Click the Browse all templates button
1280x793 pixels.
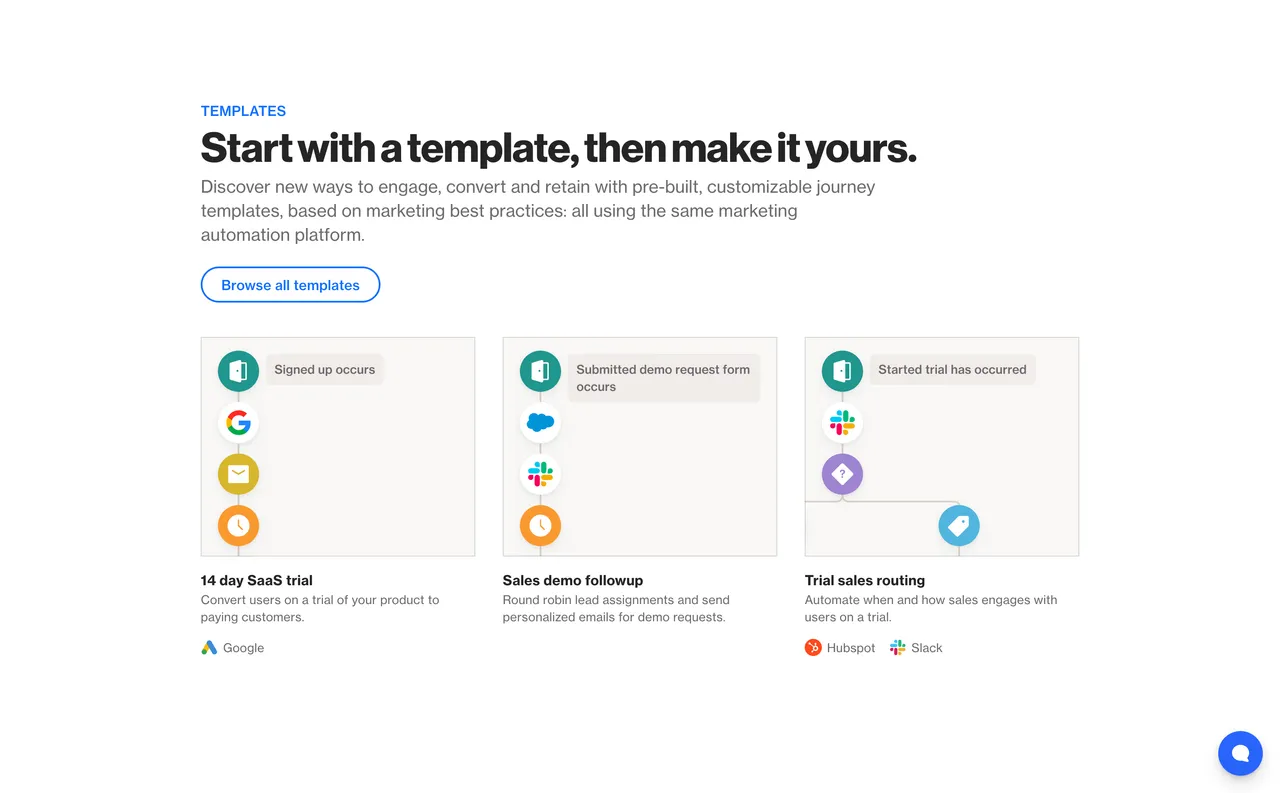click(290, 285)
